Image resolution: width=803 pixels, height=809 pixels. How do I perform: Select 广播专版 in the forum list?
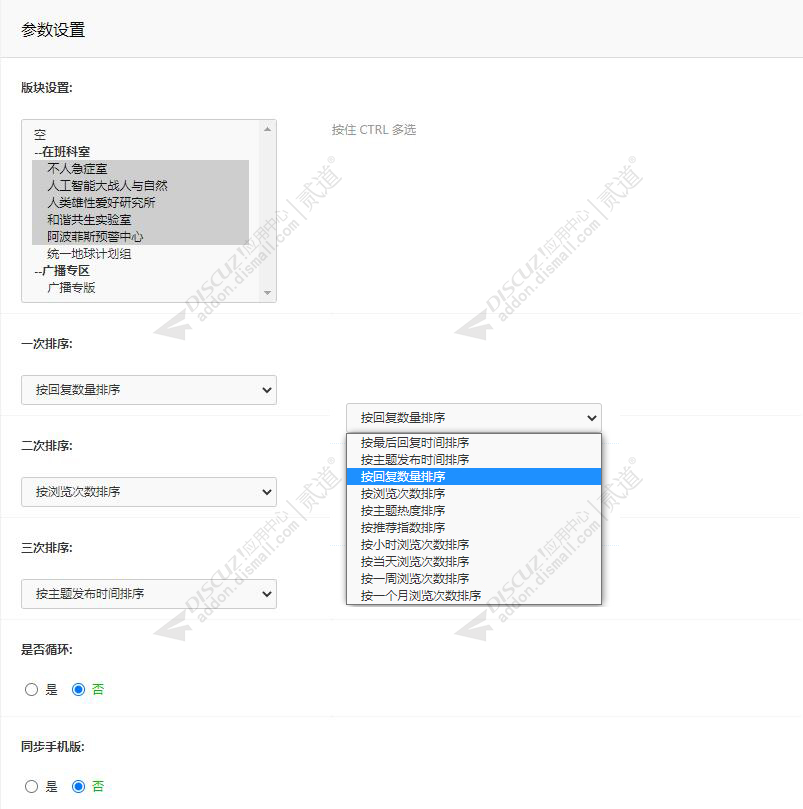tap(140, 288)
